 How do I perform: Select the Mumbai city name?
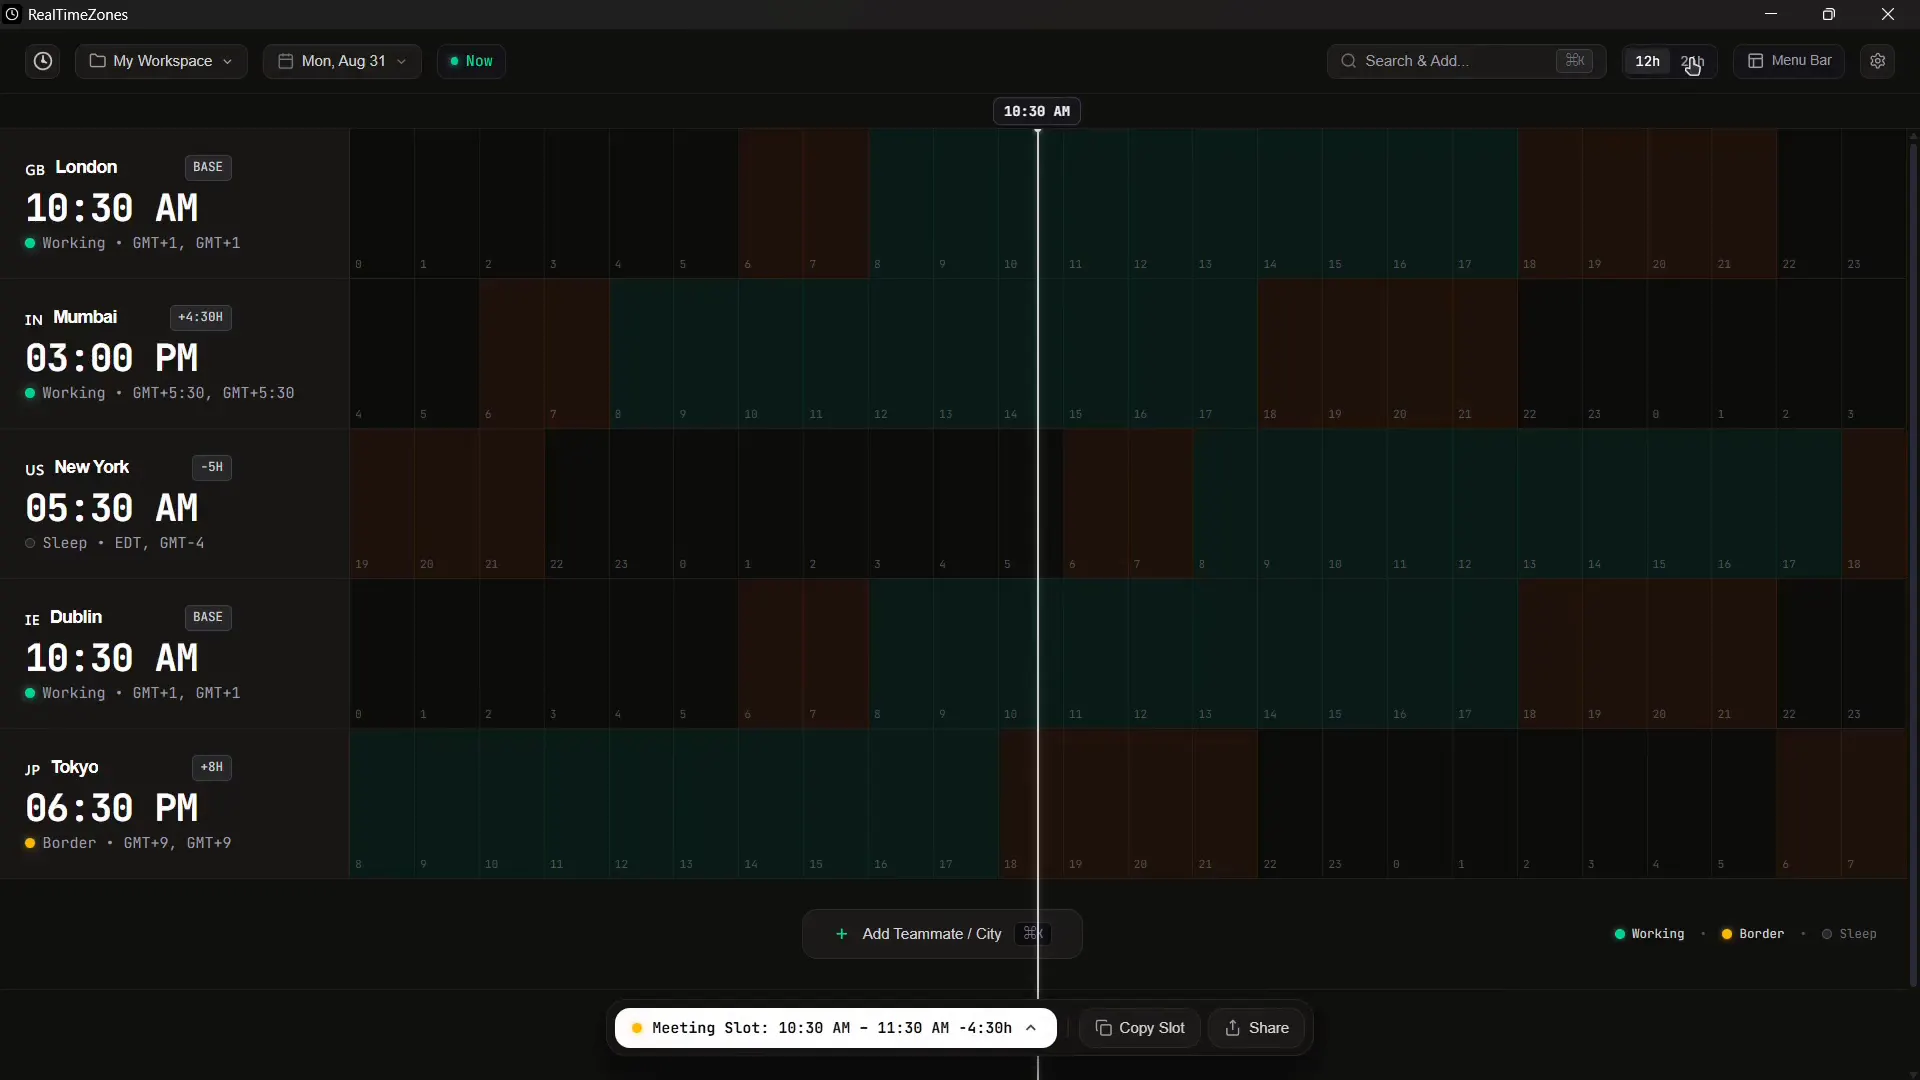(85, 317)
